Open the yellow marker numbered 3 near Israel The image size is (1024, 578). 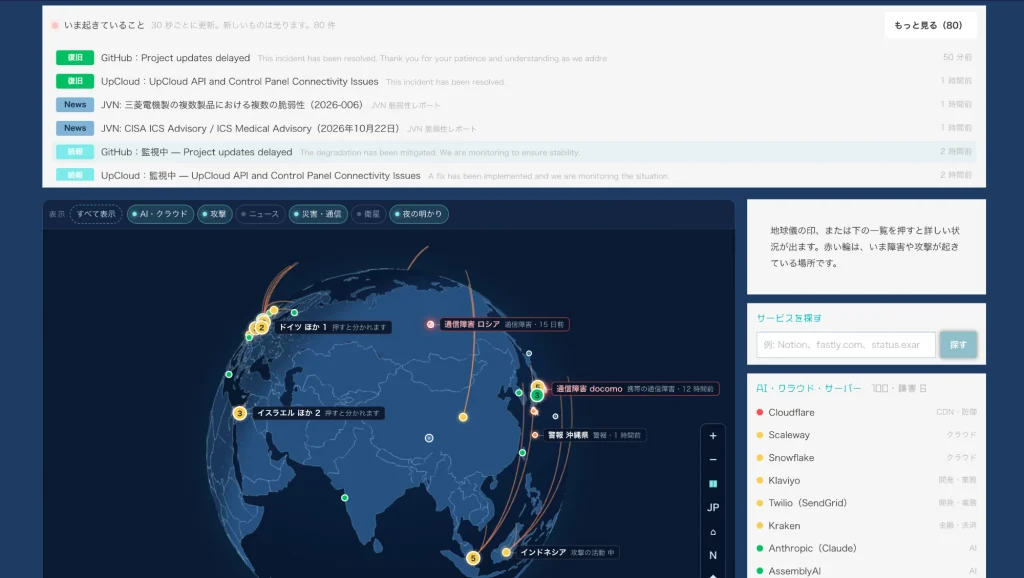[x=240, y=413]
